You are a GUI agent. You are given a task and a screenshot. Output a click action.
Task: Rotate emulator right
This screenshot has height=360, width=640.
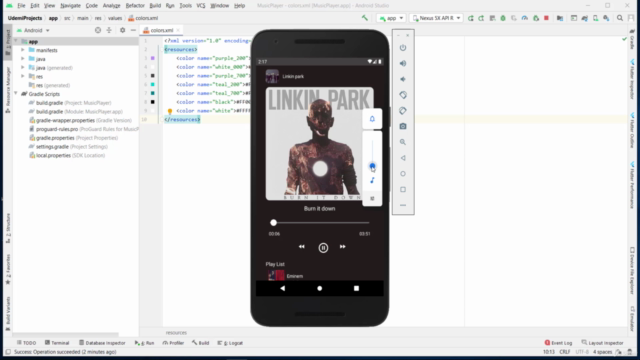click(x=403, y=111)
